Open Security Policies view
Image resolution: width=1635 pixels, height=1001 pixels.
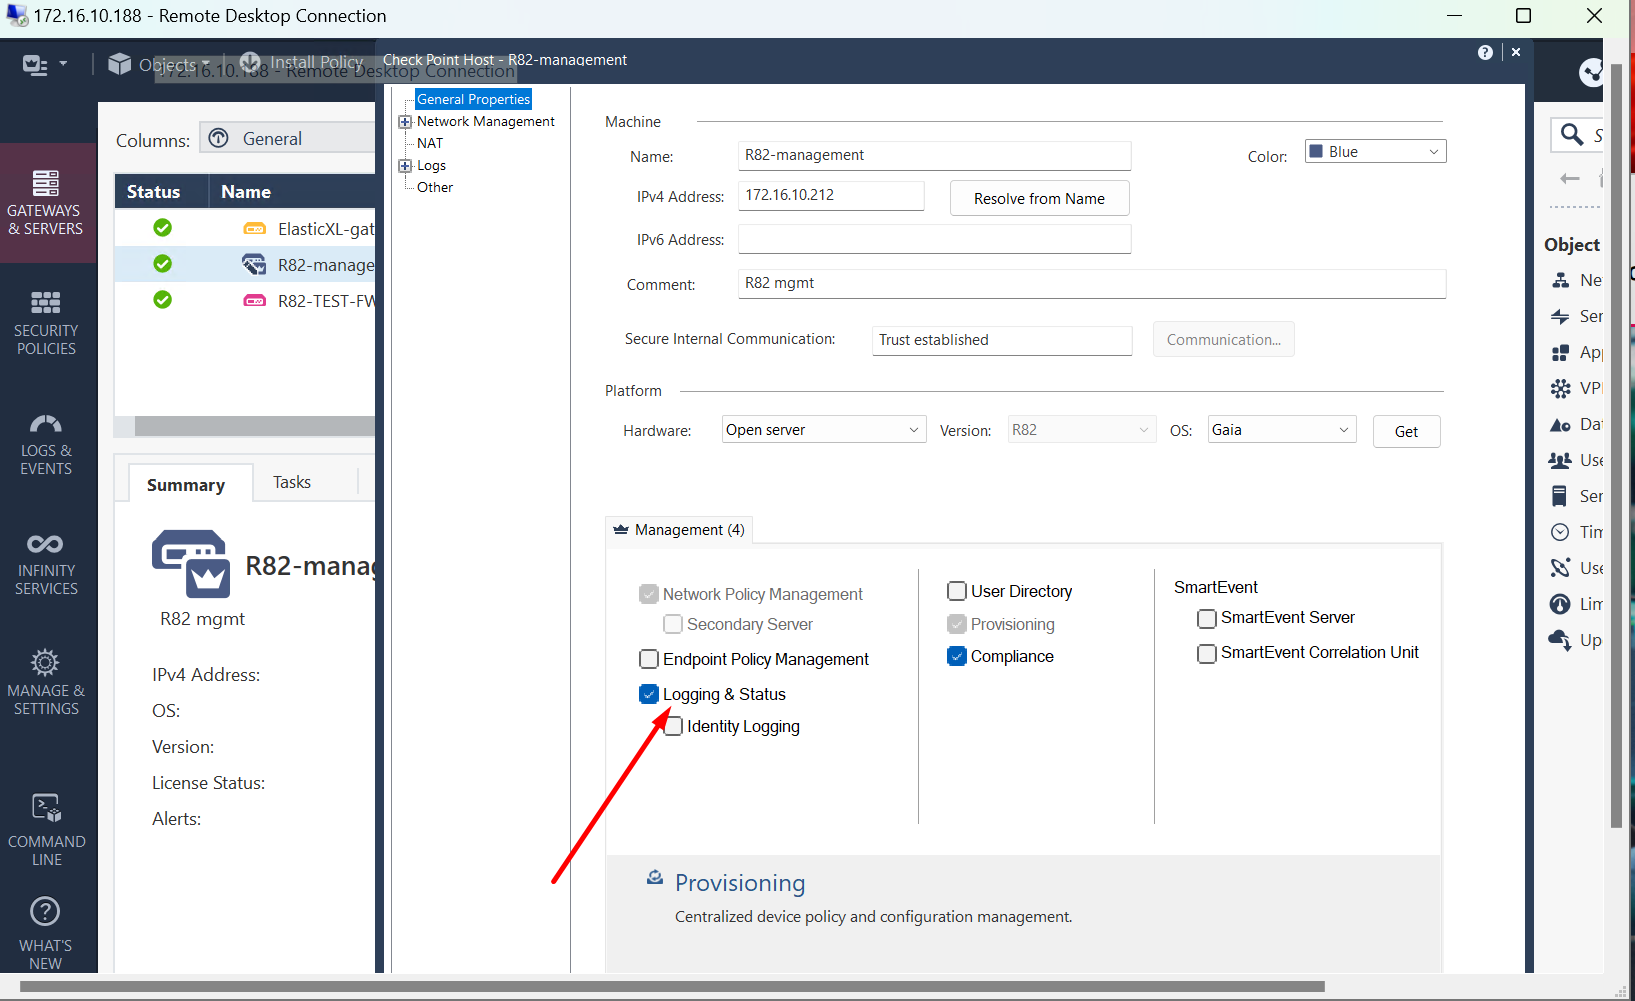pos(46,323)
